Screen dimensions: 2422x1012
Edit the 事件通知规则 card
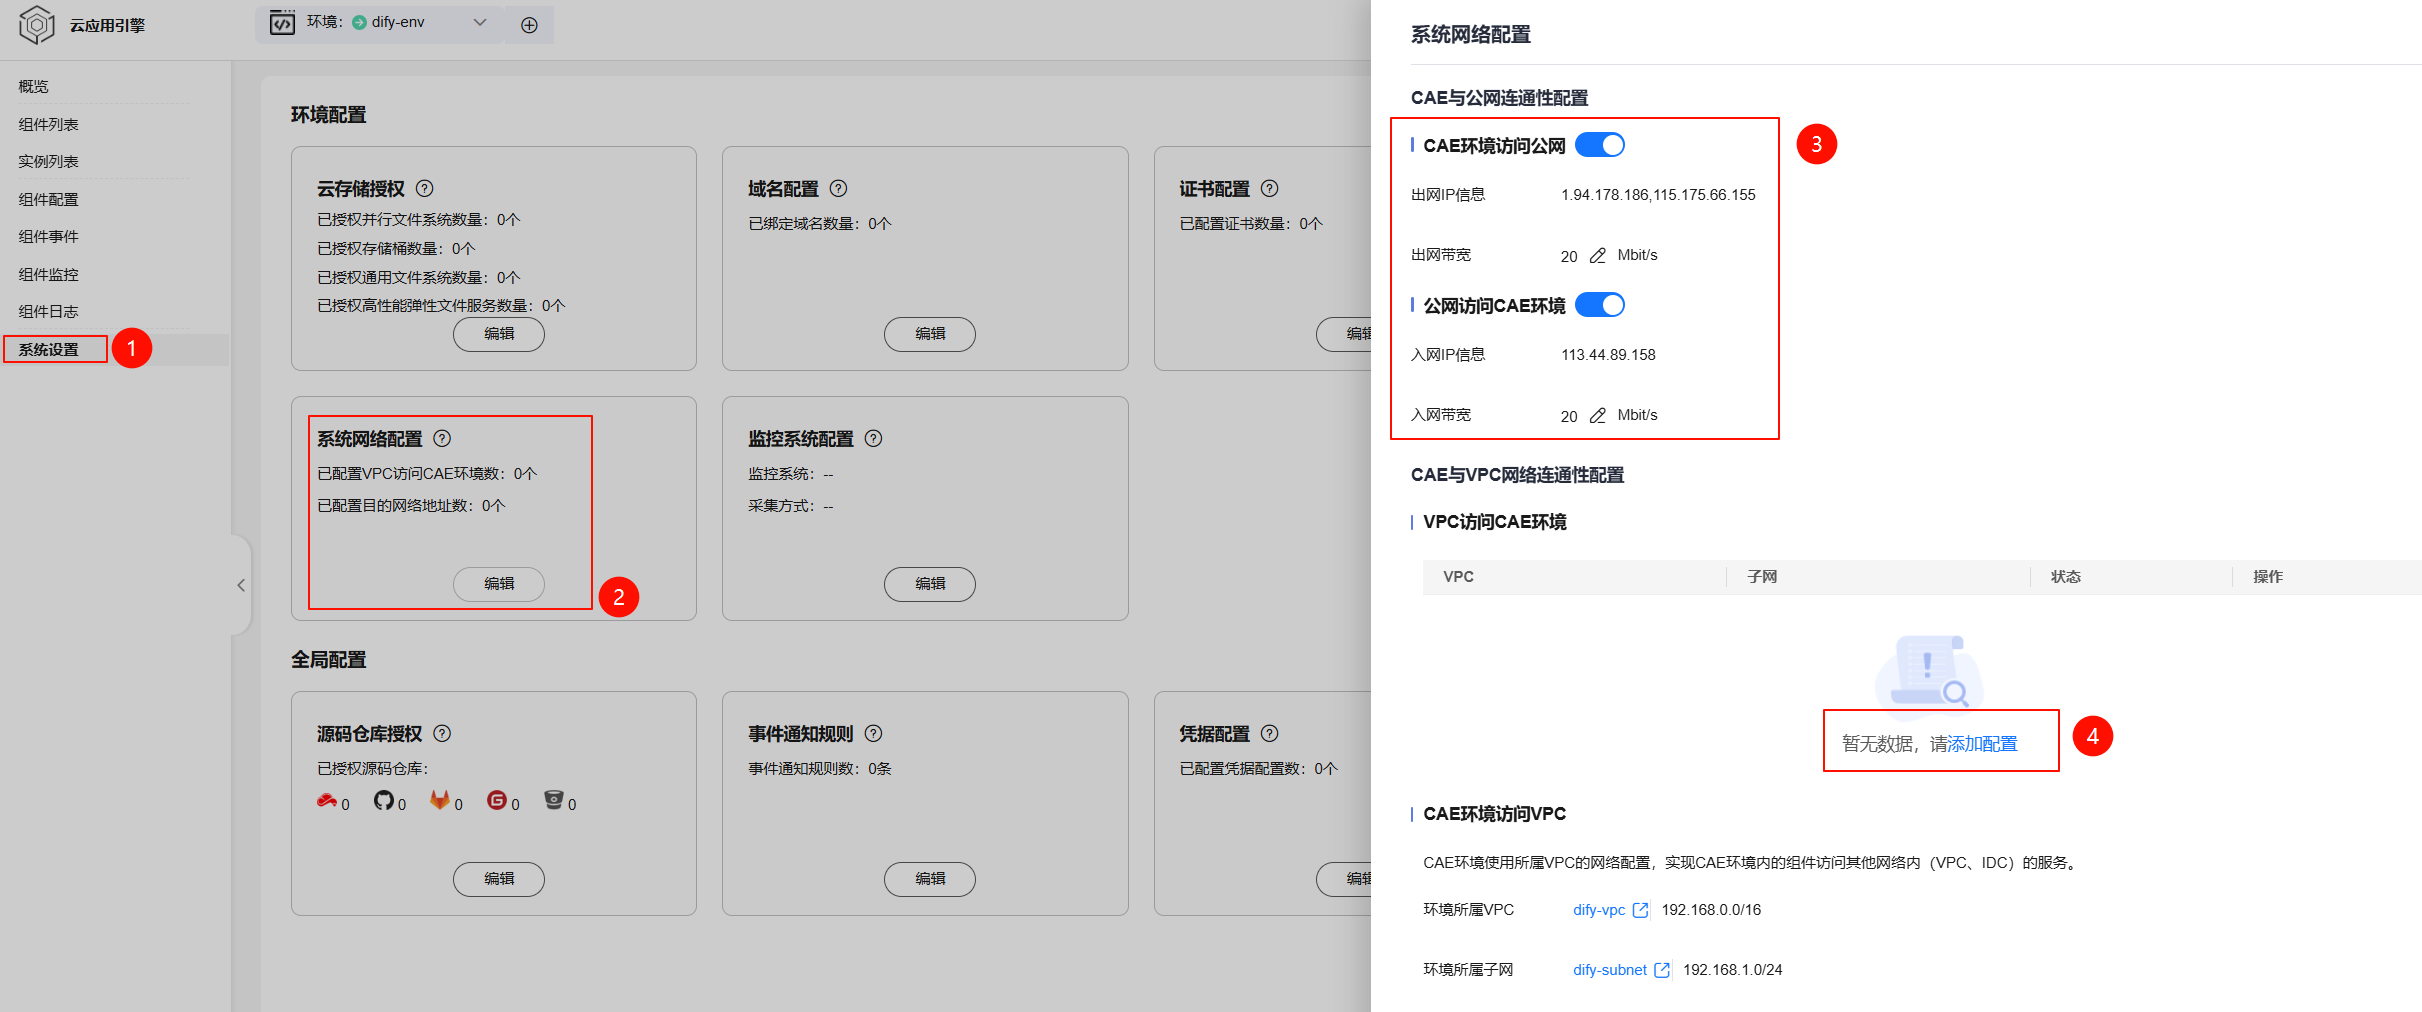tap(930, 879)
